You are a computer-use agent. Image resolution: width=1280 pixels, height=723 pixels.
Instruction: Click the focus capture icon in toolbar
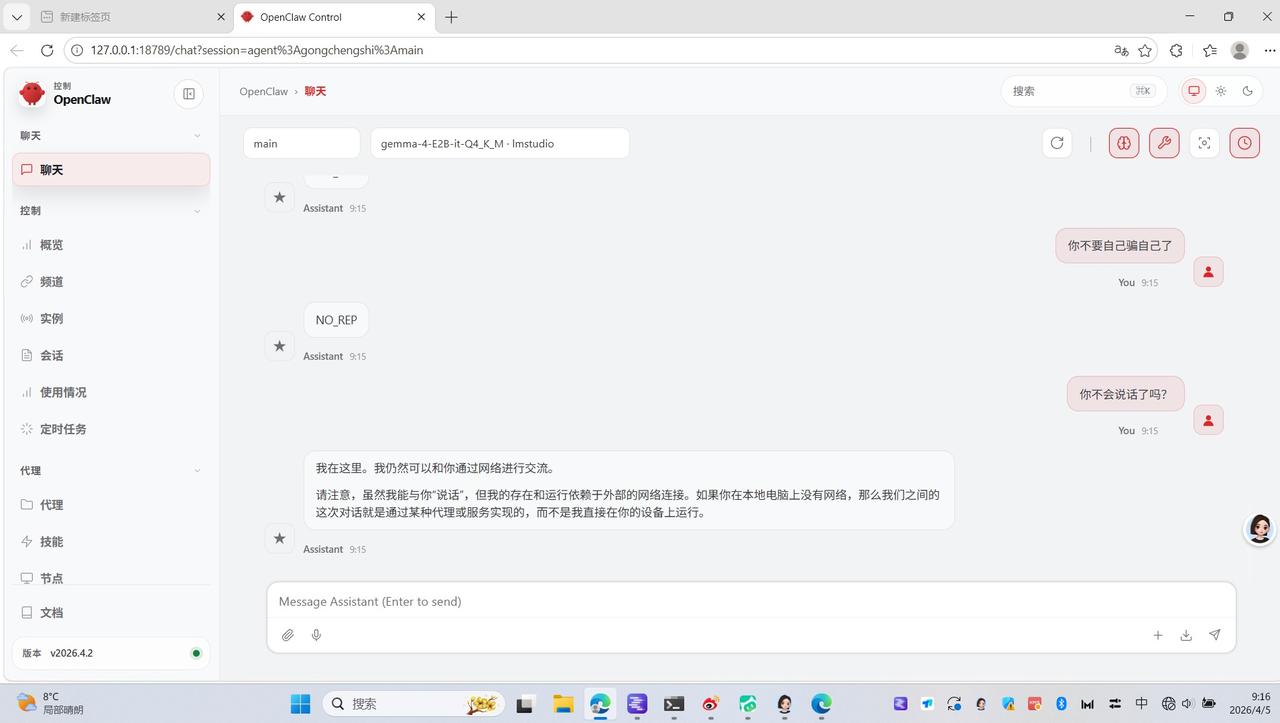pyautogui.click(x=1203, y=142)
